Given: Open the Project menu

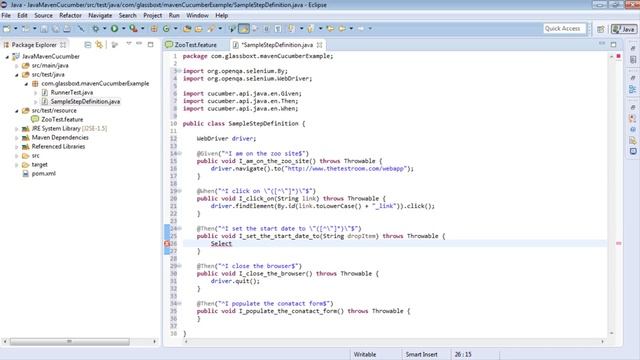Looking at the screenshot, I should click(x=152, y=16).
